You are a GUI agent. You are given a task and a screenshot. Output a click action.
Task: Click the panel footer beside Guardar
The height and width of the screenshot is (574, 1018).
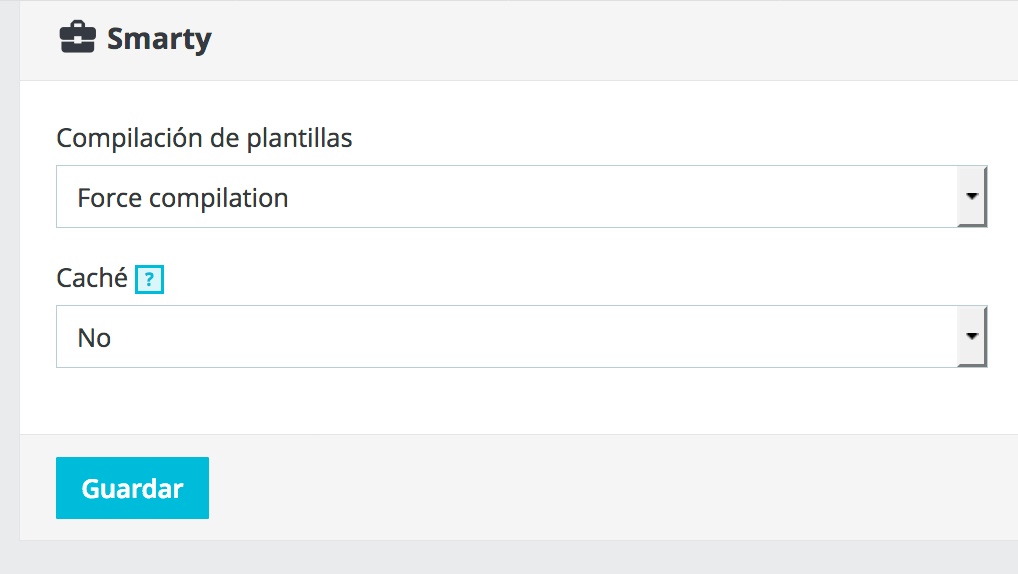(610, 488)
